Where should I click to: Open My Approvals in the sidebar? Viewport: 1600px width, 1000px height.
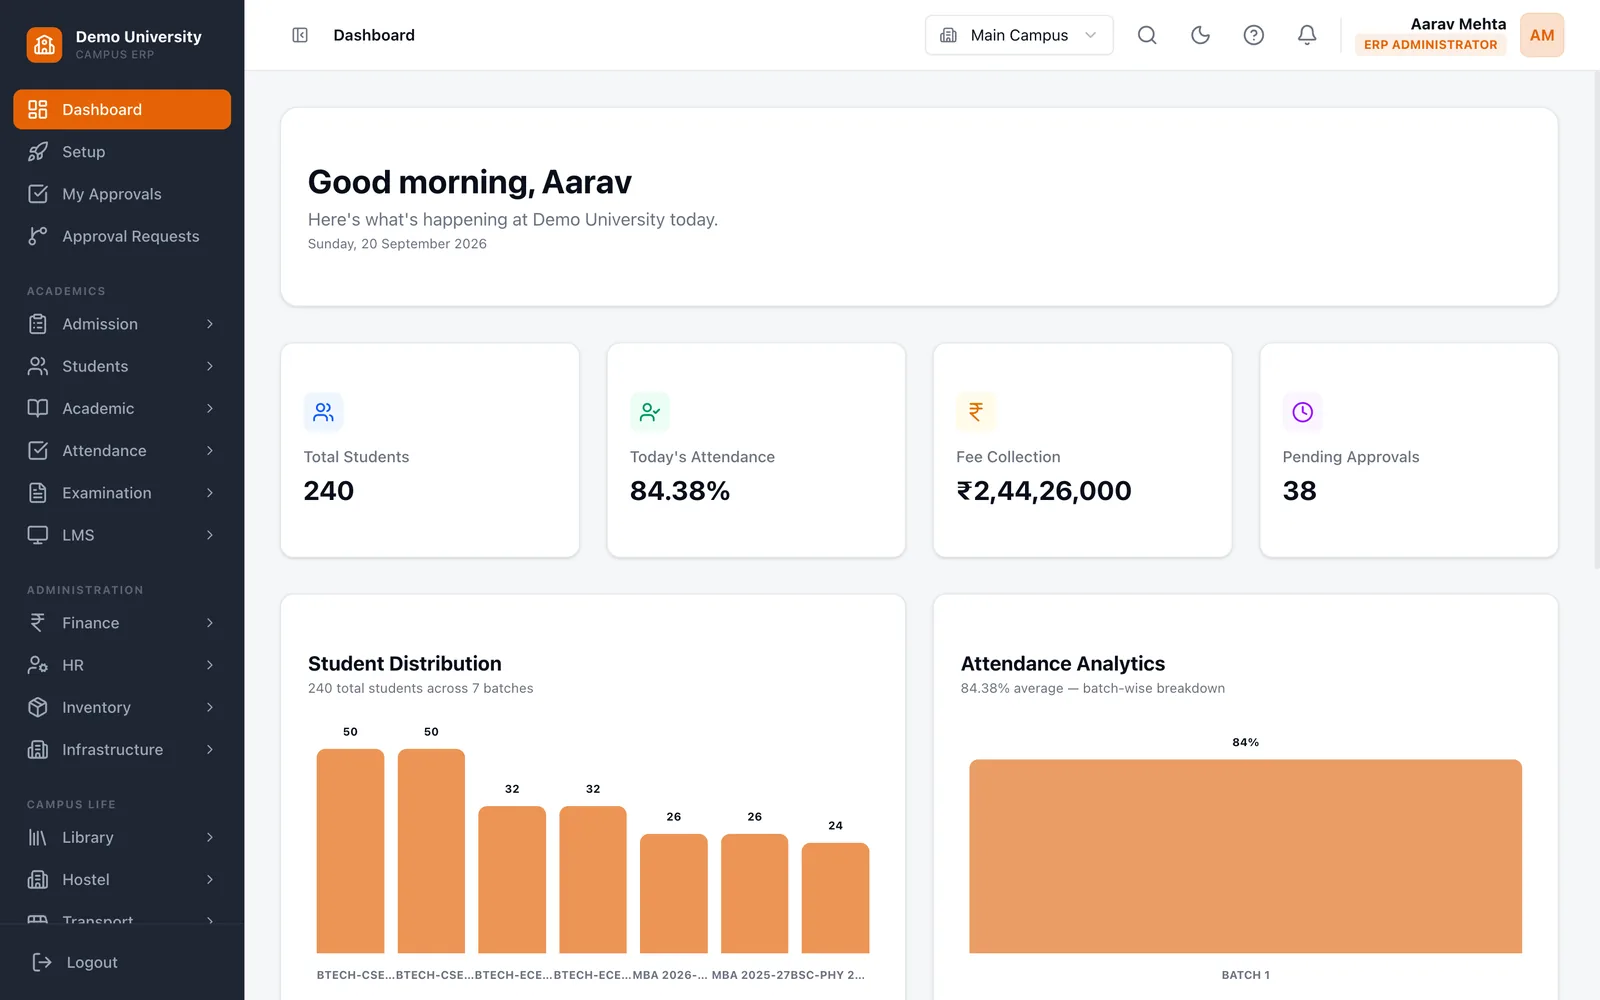coord(122,194)
